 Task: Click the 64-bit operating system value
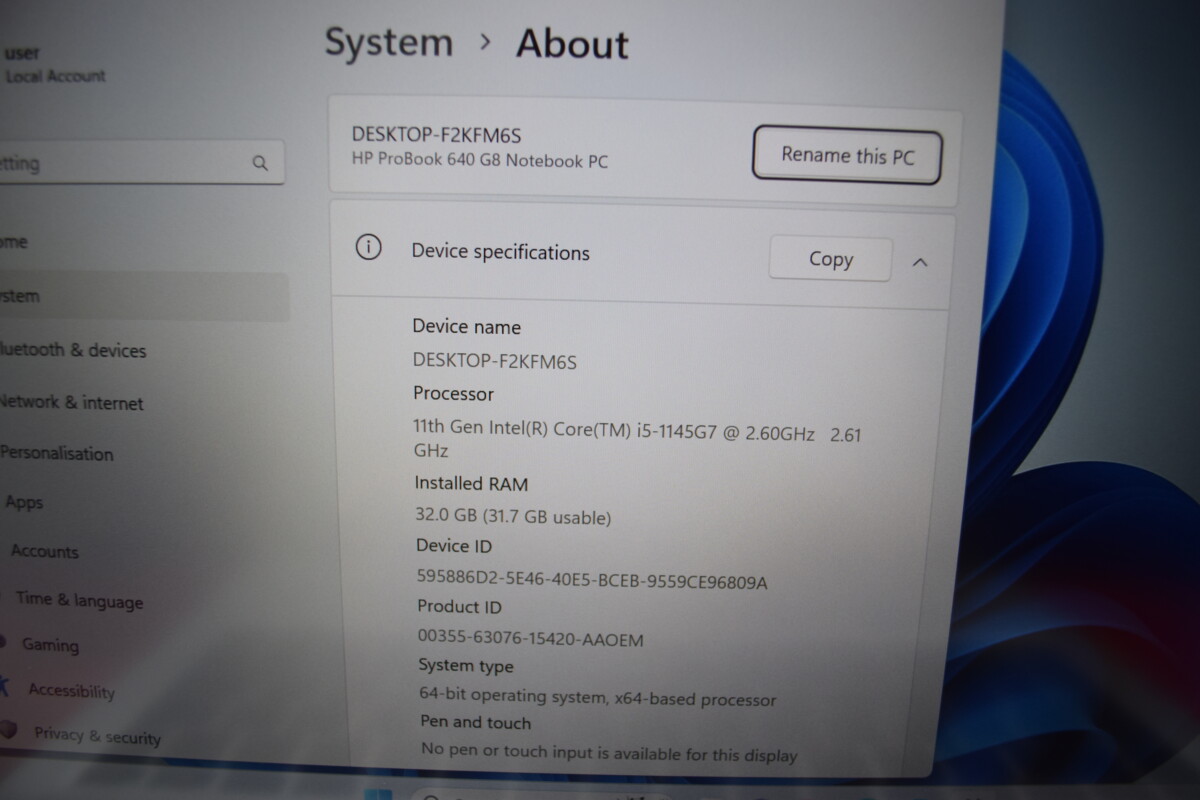coord(598,697)
